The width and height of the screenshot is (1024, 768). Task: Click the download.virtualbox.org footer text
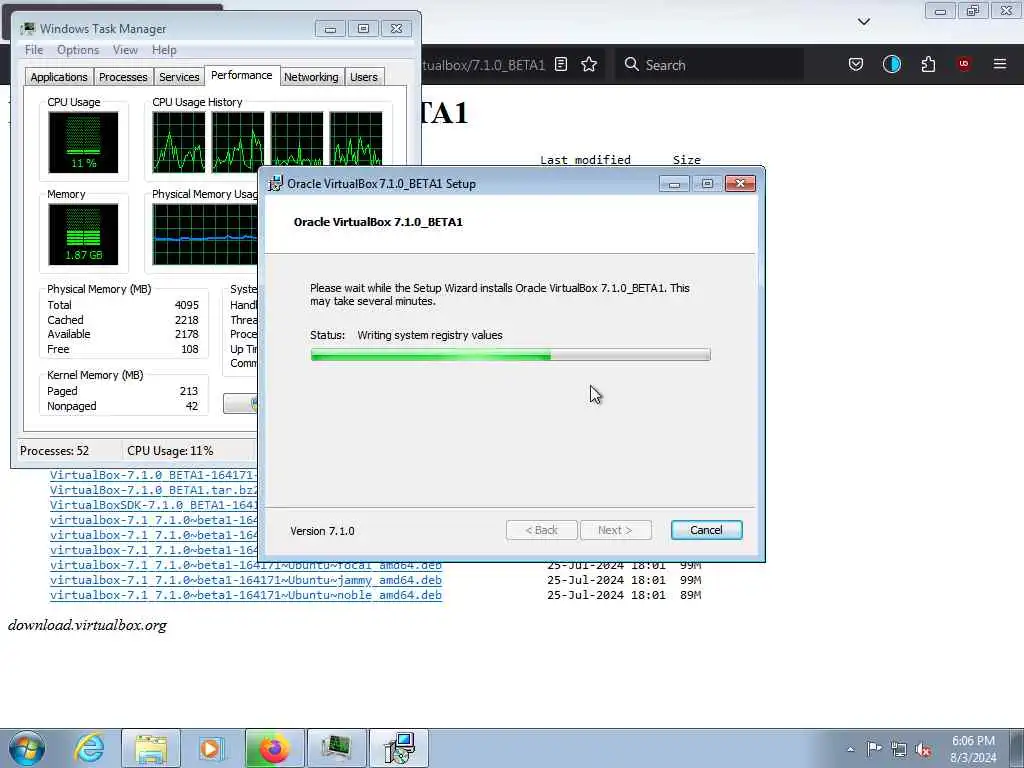click(88, 625)
